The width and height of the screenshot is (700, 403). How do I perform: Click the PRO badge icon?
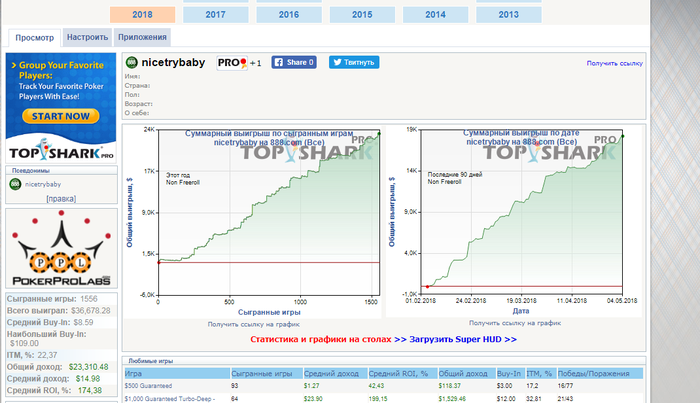coord(232,63)
